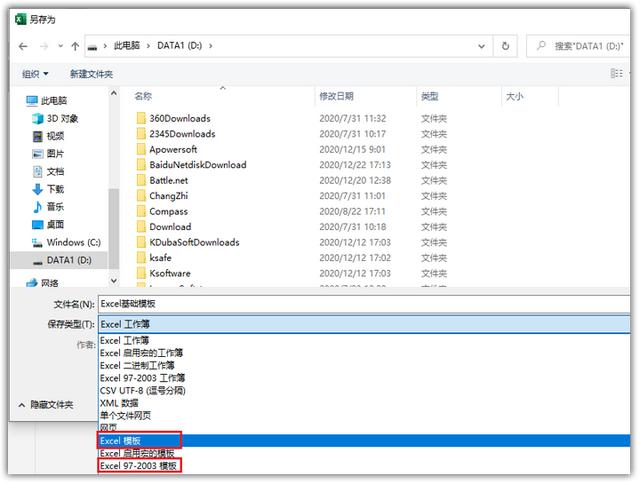
Task: Choose Excel 启用宏的模板 file type
Action: pos(364,453)
